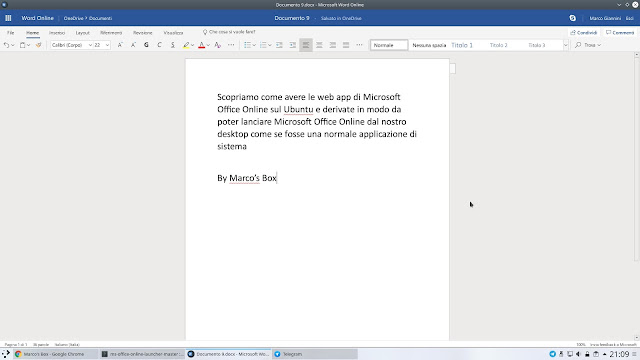The image size is (640, 360).
Task: Toggle underline S formatting
Action: 173,45
